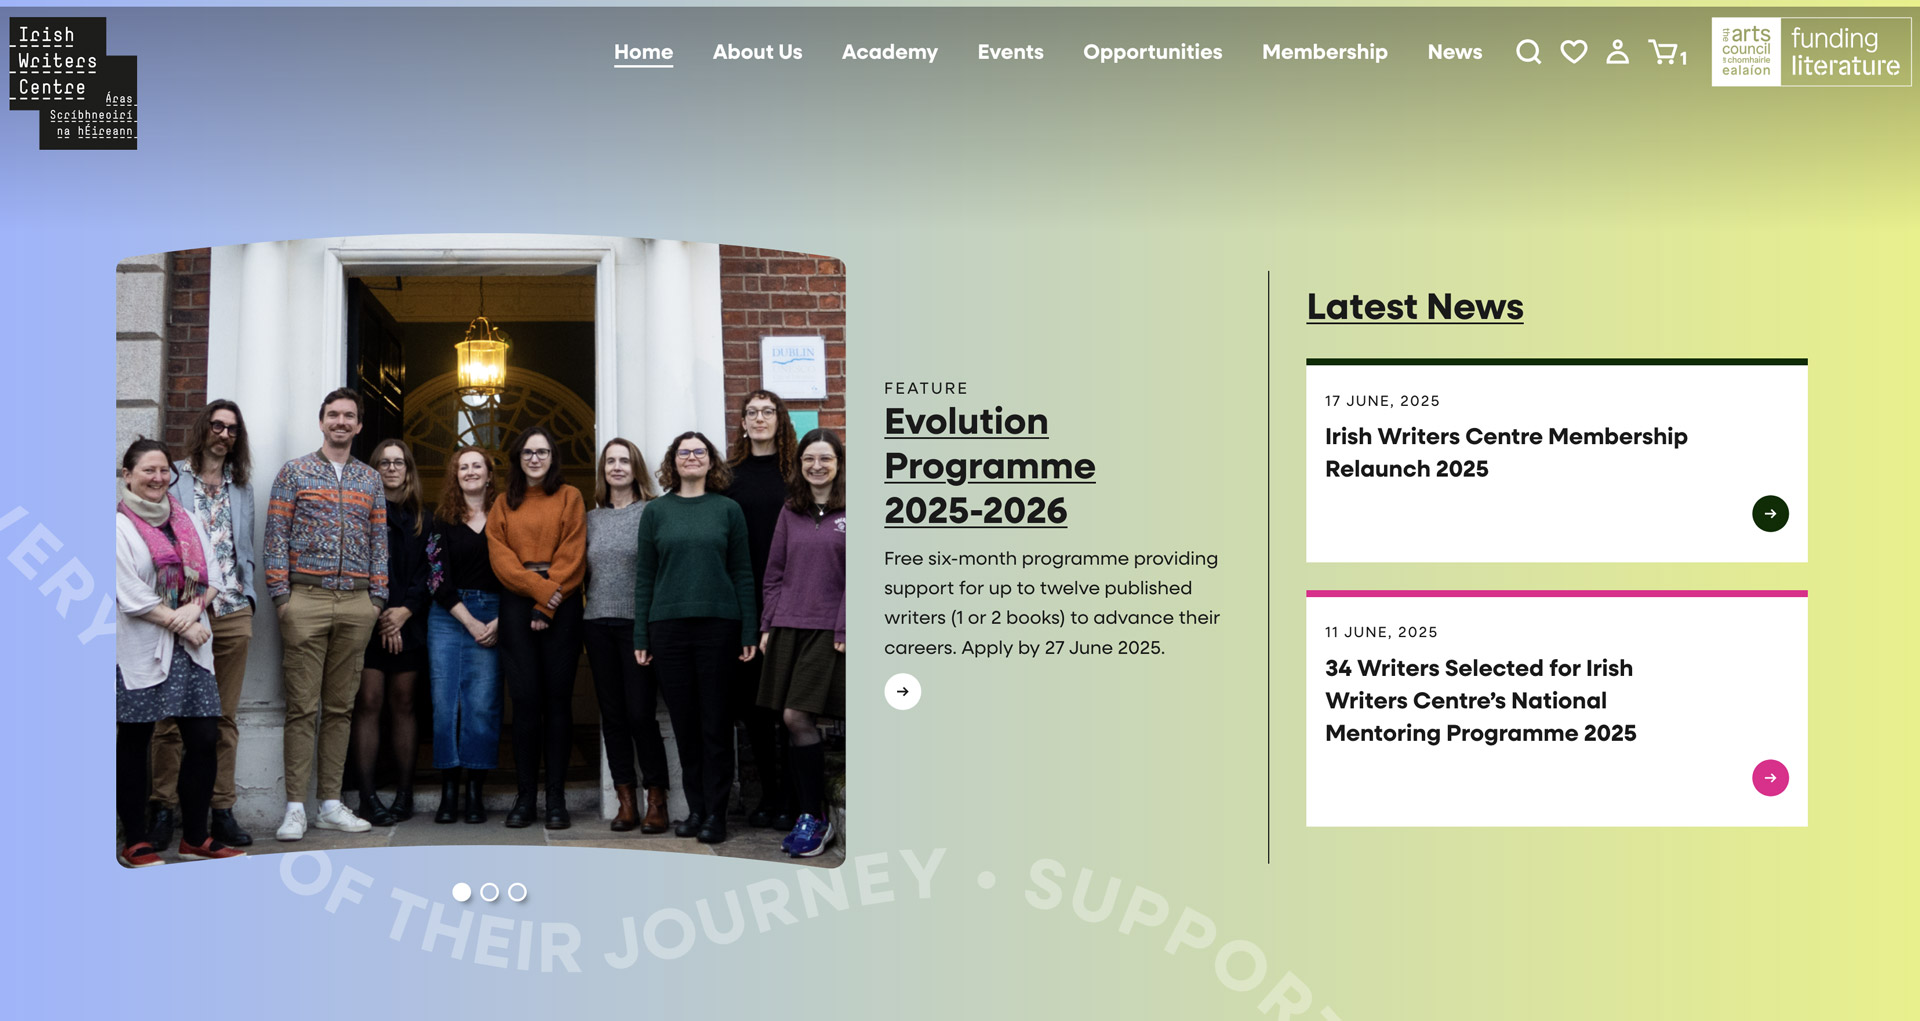Read Irish Writers Centre Membership Relaunch 2025
Image resolution: width=1920 pixels, height=1021 pixels.
[1506, 453]
